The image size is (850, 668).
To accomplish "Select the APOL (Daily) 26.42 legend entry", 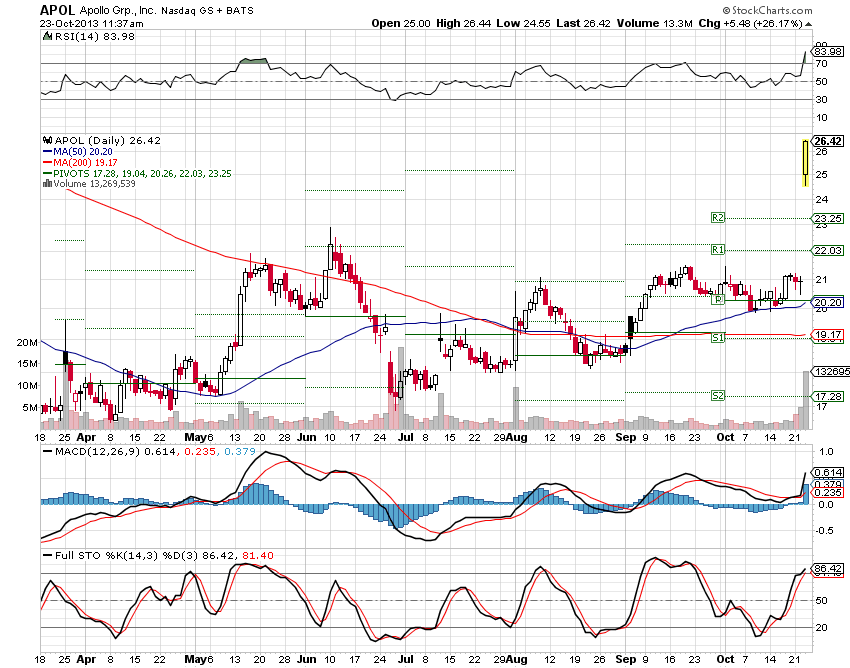I will tap(107, 140).
